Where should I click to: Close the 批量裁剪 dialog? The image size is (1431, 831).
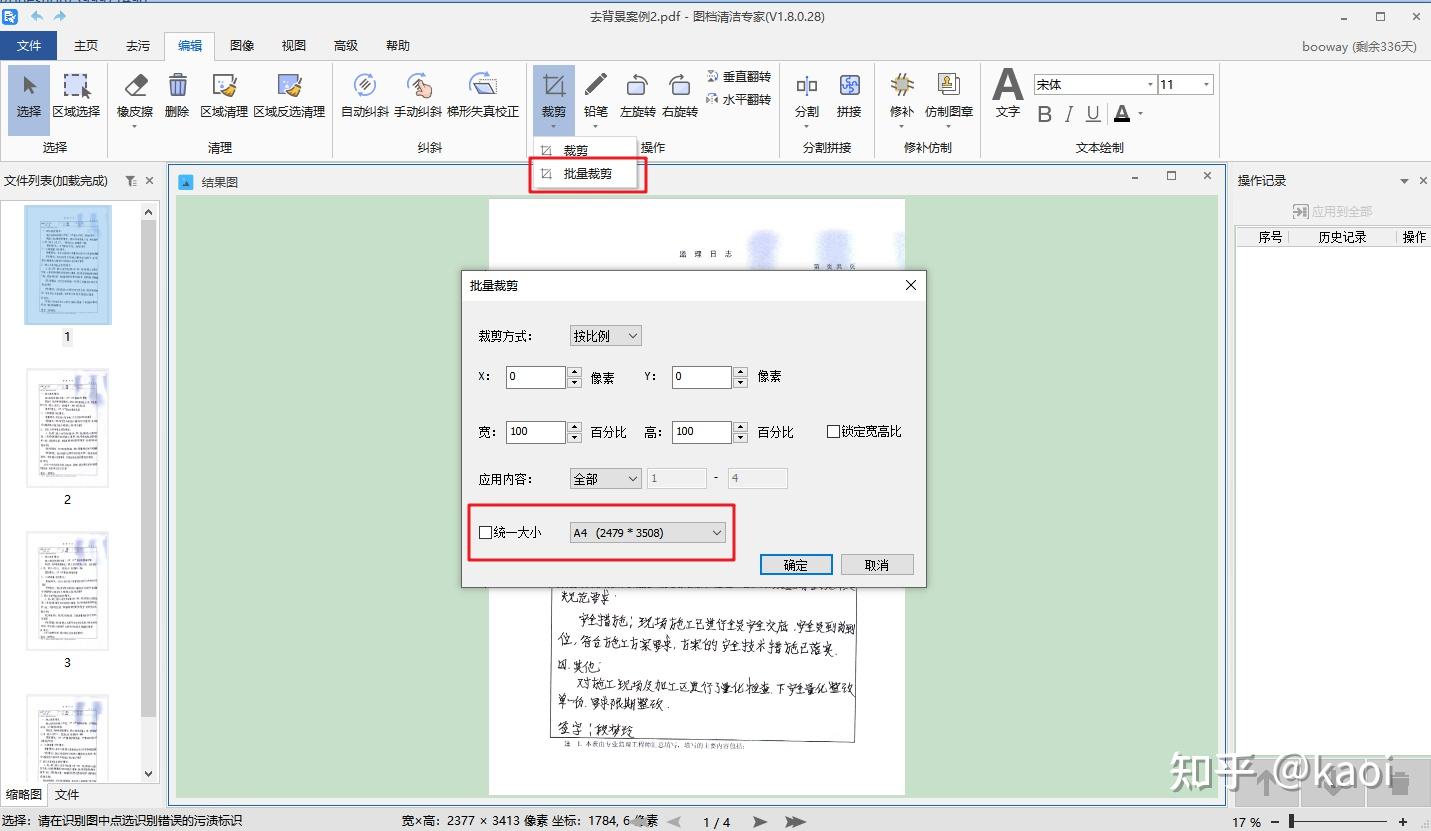[x=910, y=286]
